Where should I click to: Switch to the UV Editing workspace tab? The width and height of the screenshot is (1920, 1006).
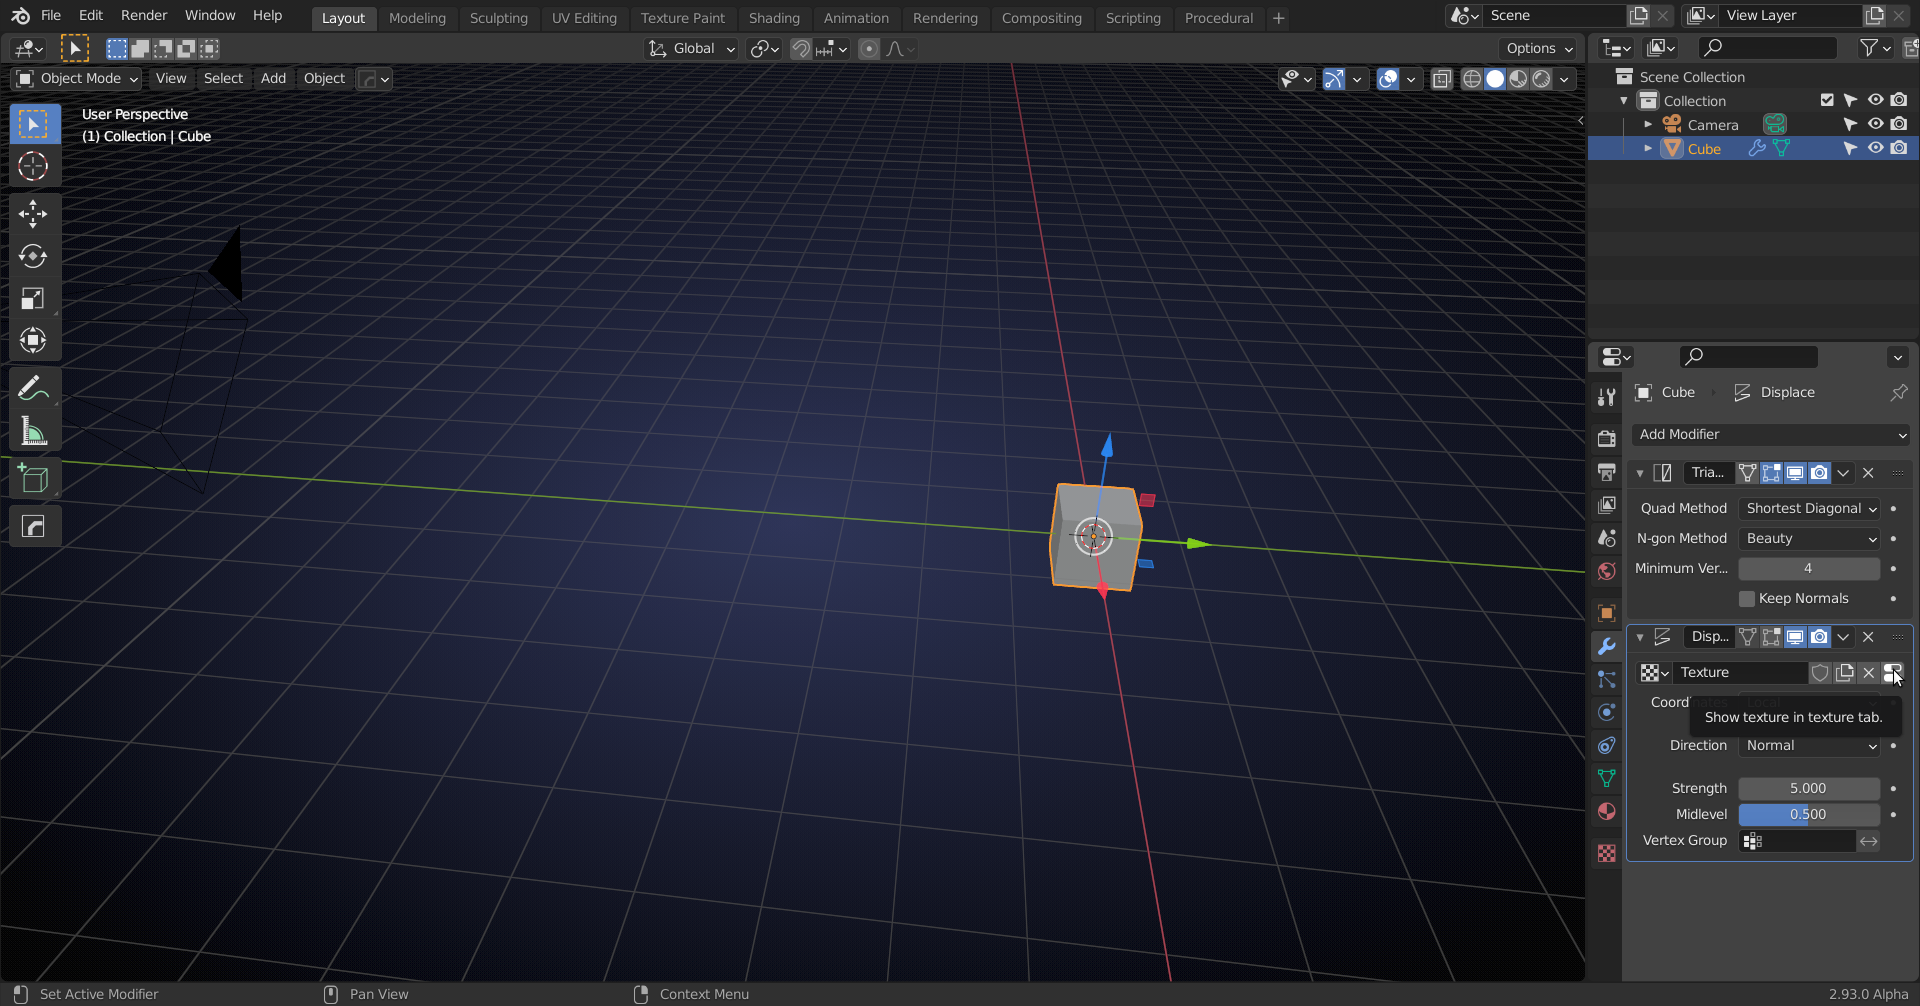pos(584,18)
